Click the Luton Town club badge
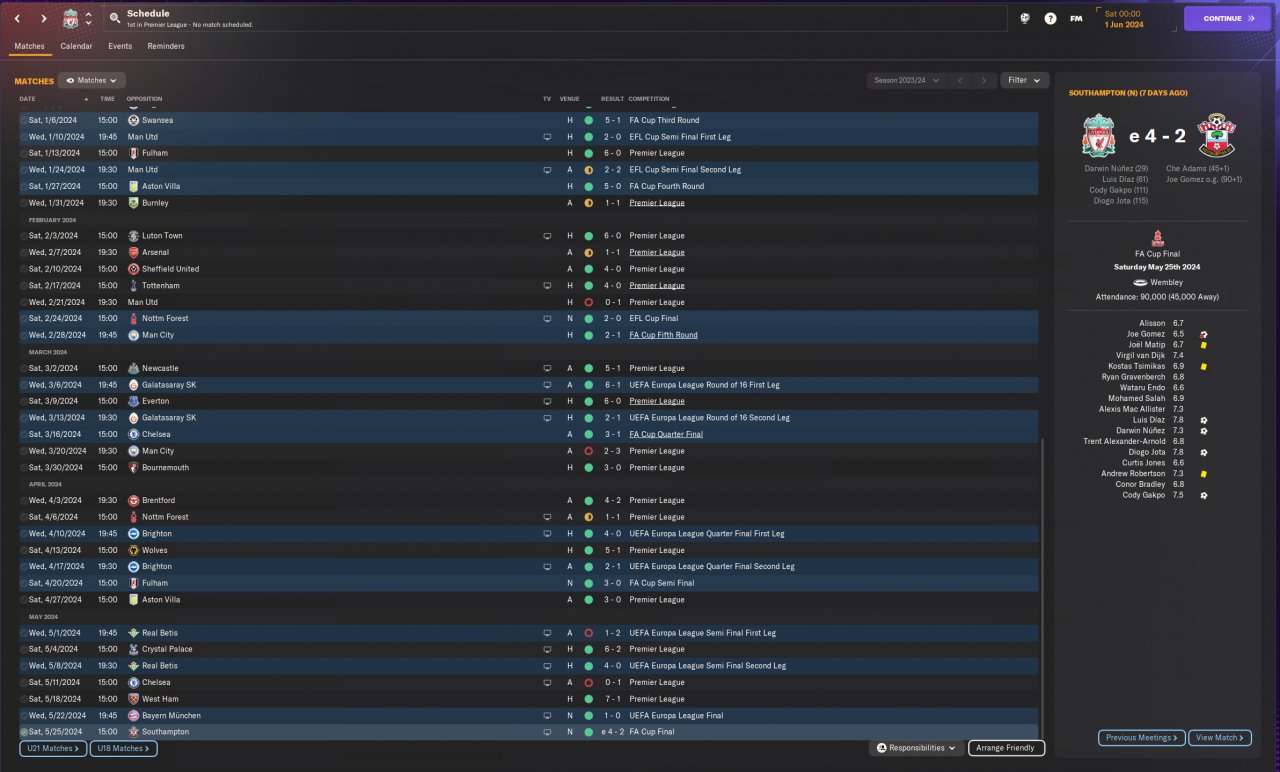The height and width of the screenshot is (772, 1280). 133,236
